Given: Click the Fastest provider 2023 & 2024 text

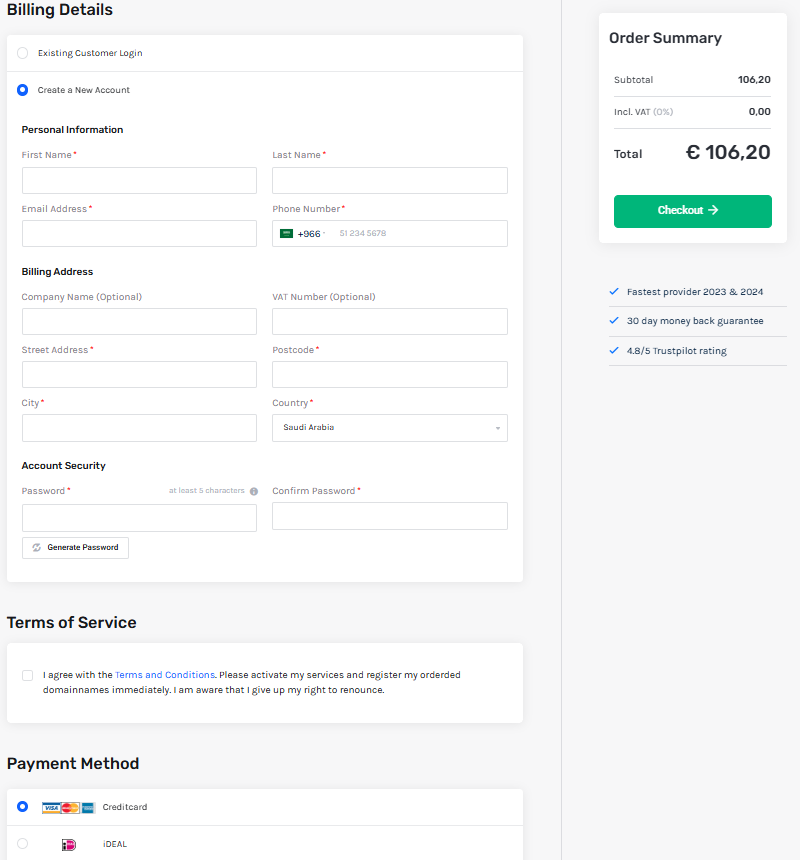Looking at the screenshot, I should pyautogui.click(x=695, y=292).
